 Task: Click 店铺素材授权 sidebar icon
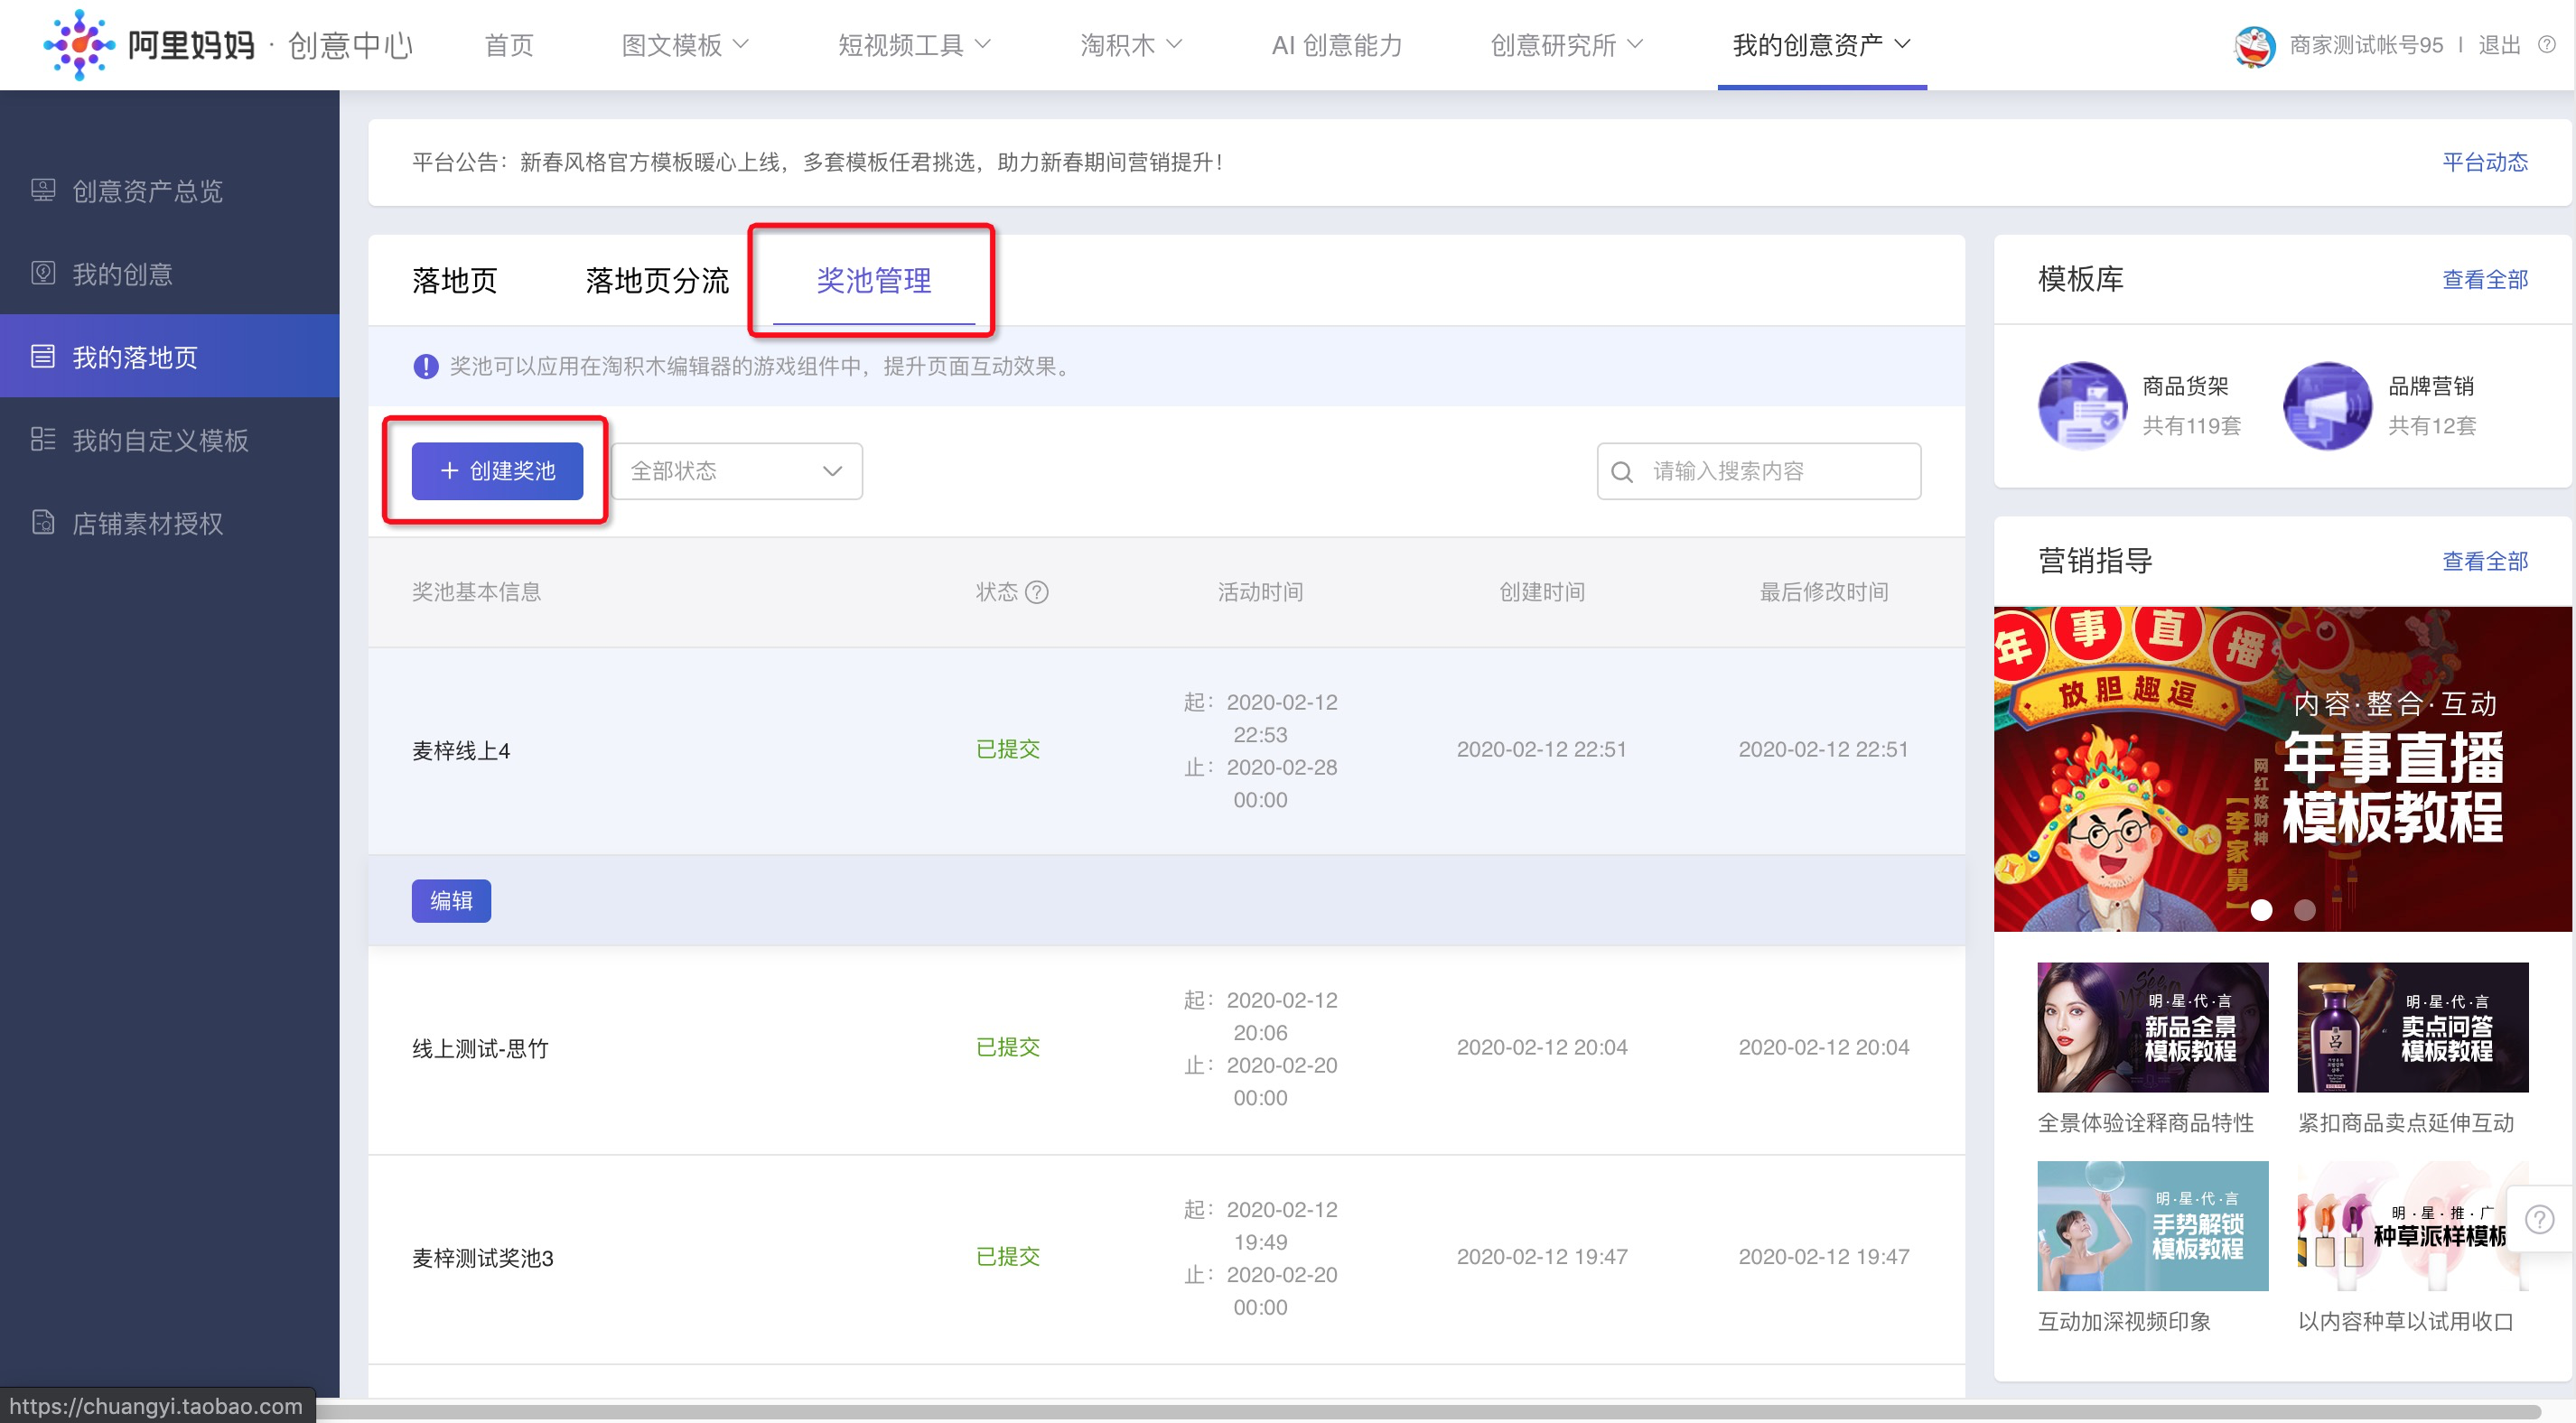tap(43, 522)
